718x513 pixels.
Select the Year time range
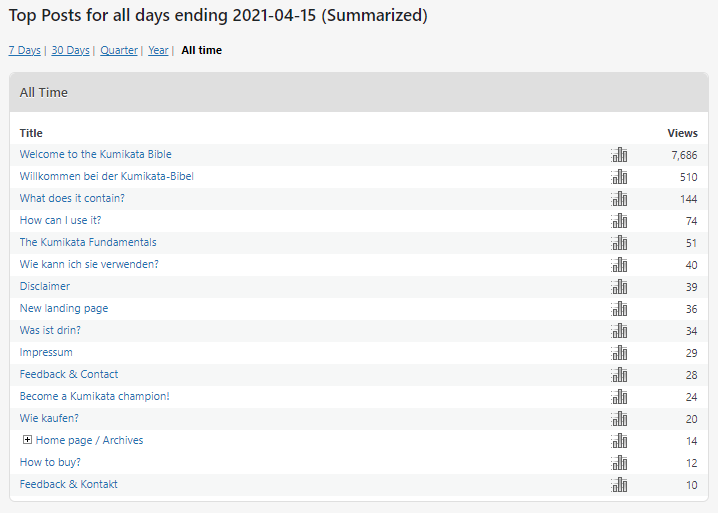(158, 50)
